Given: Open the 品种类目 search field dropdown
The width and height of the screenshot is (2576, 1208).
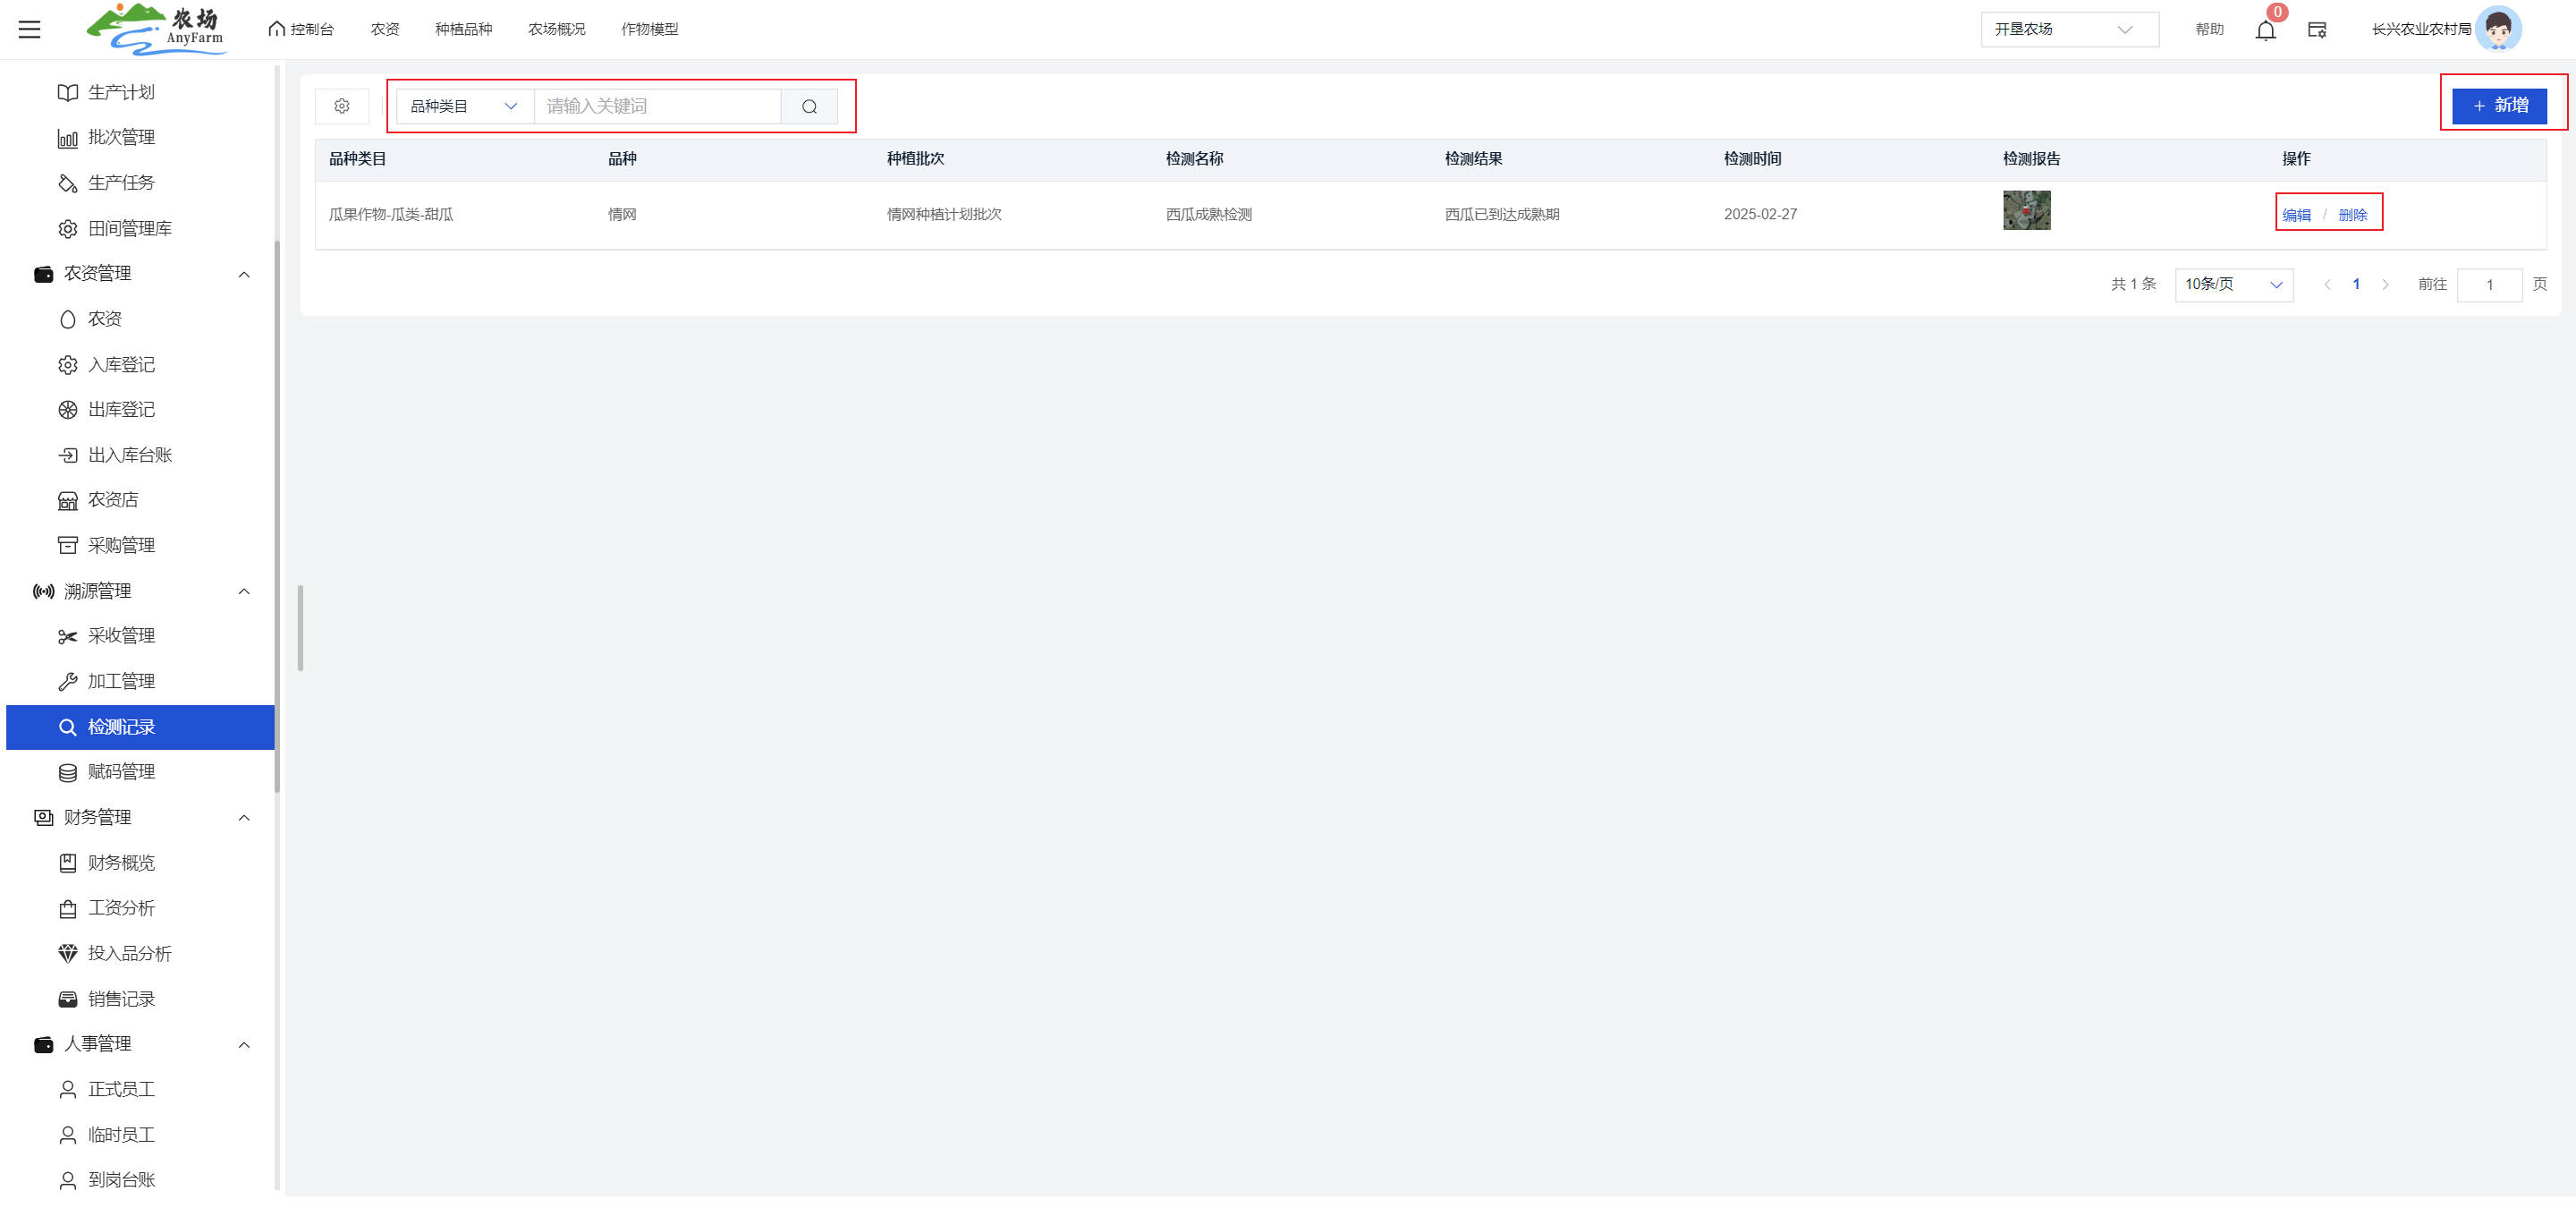Looking at the screenshot, I should (464, 106).
